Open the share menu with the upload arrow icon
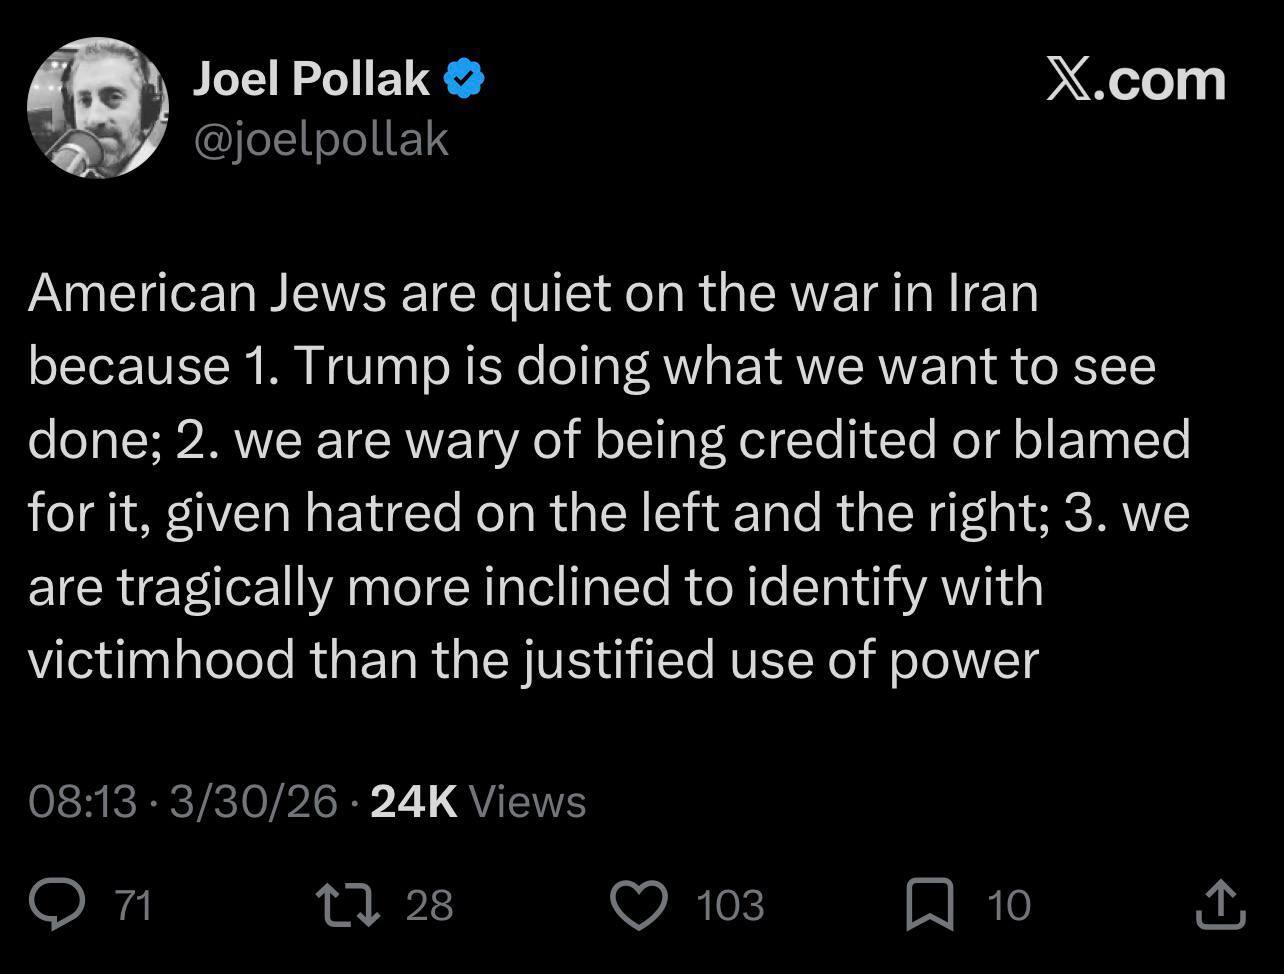 (1220, 904)
